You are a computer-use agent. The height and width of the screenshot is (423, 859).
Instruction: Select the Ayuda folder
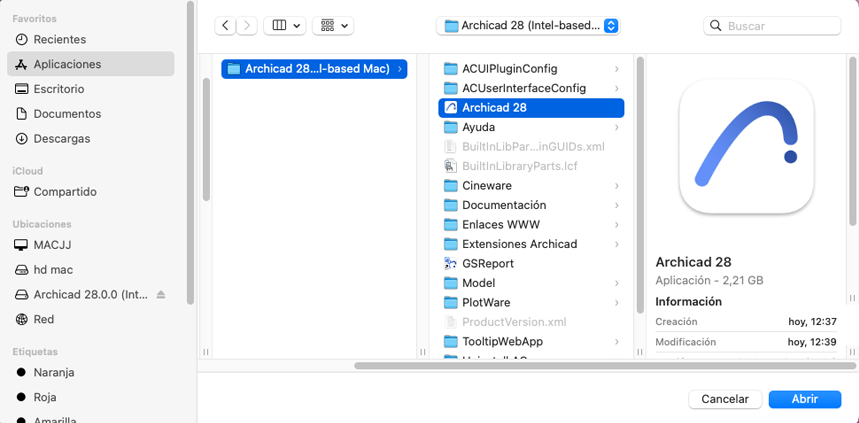click(531, 127)
